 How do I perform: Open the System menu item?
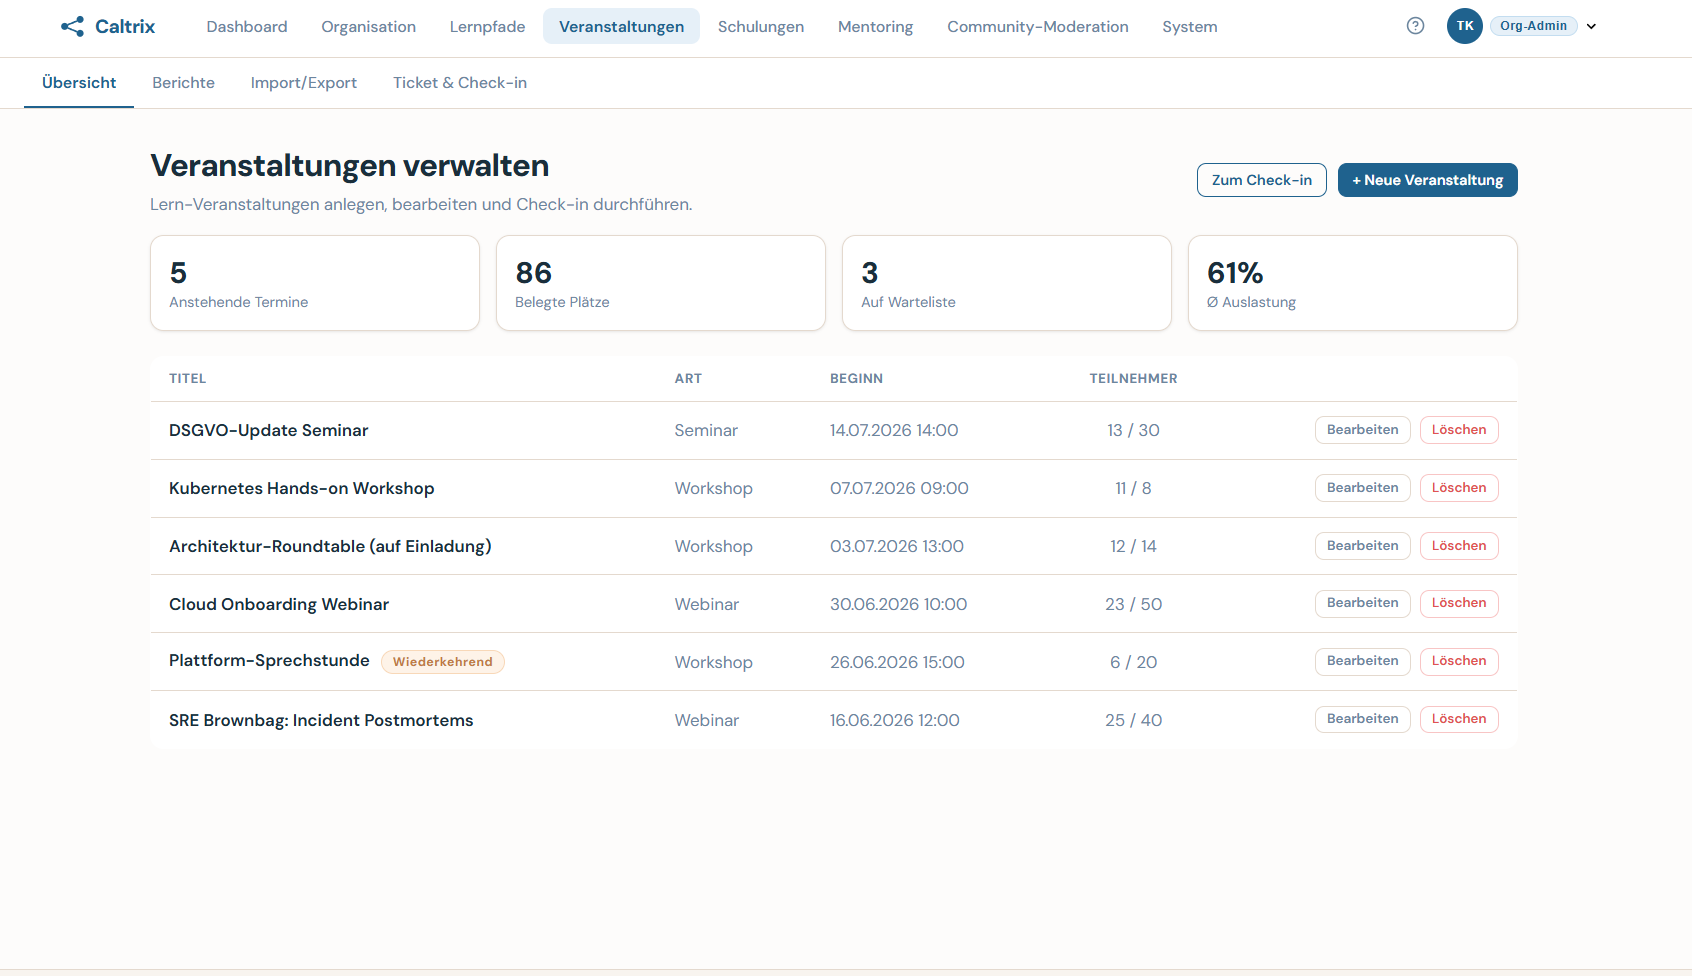click(x=1189, y=27)
